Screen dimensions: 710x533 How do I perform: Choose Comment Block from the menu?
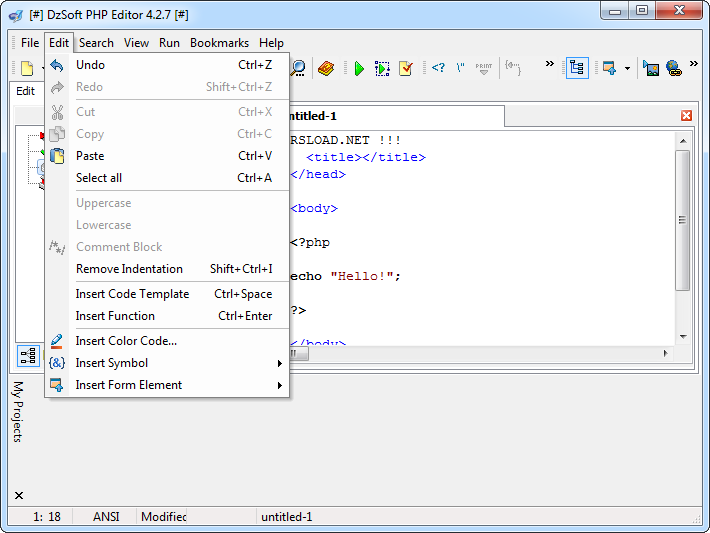coord(167,247)
